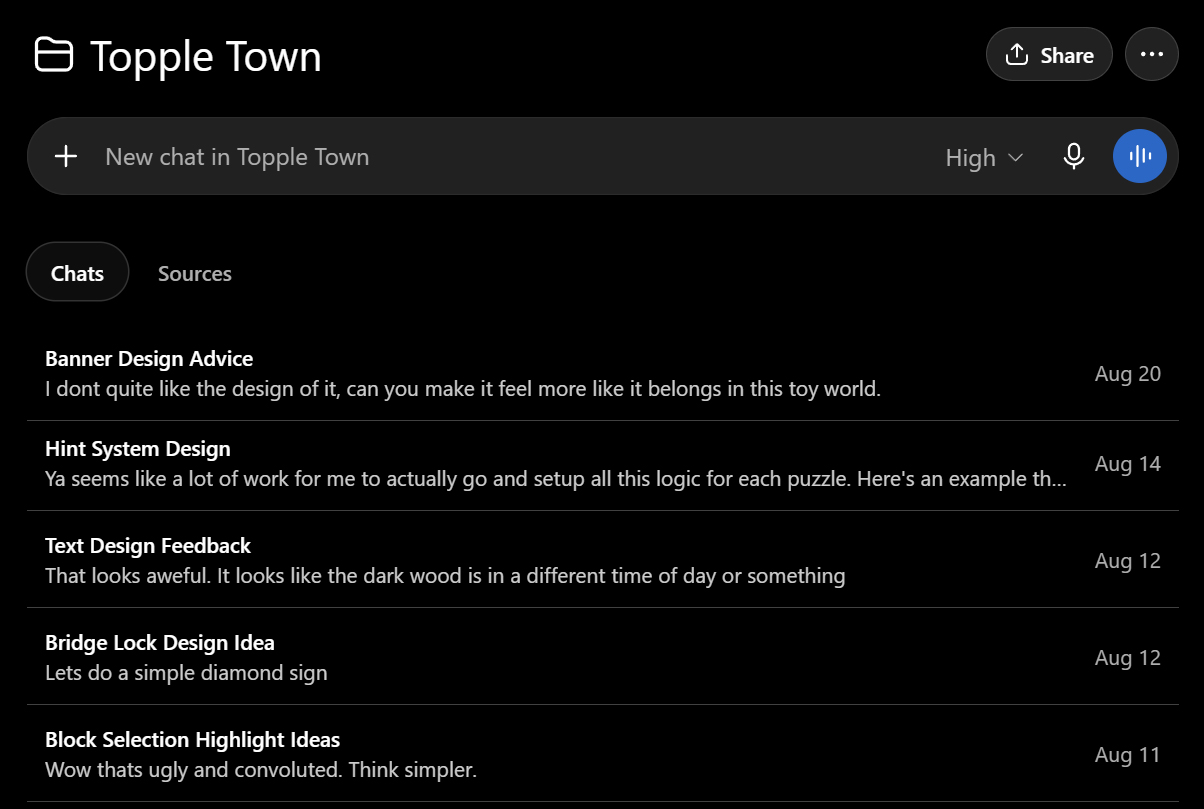Open the High reasoning level dropdown
This screenshot has height=809, width=1204.
pyautogui.click(x=984, y=157)
